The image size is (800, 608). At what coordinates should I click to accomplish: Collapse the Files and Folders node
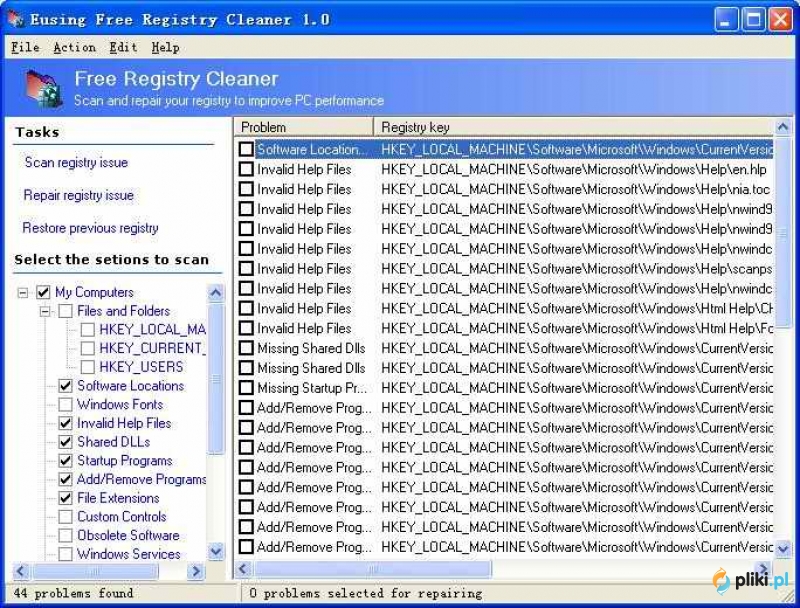[x=45, y=311]
